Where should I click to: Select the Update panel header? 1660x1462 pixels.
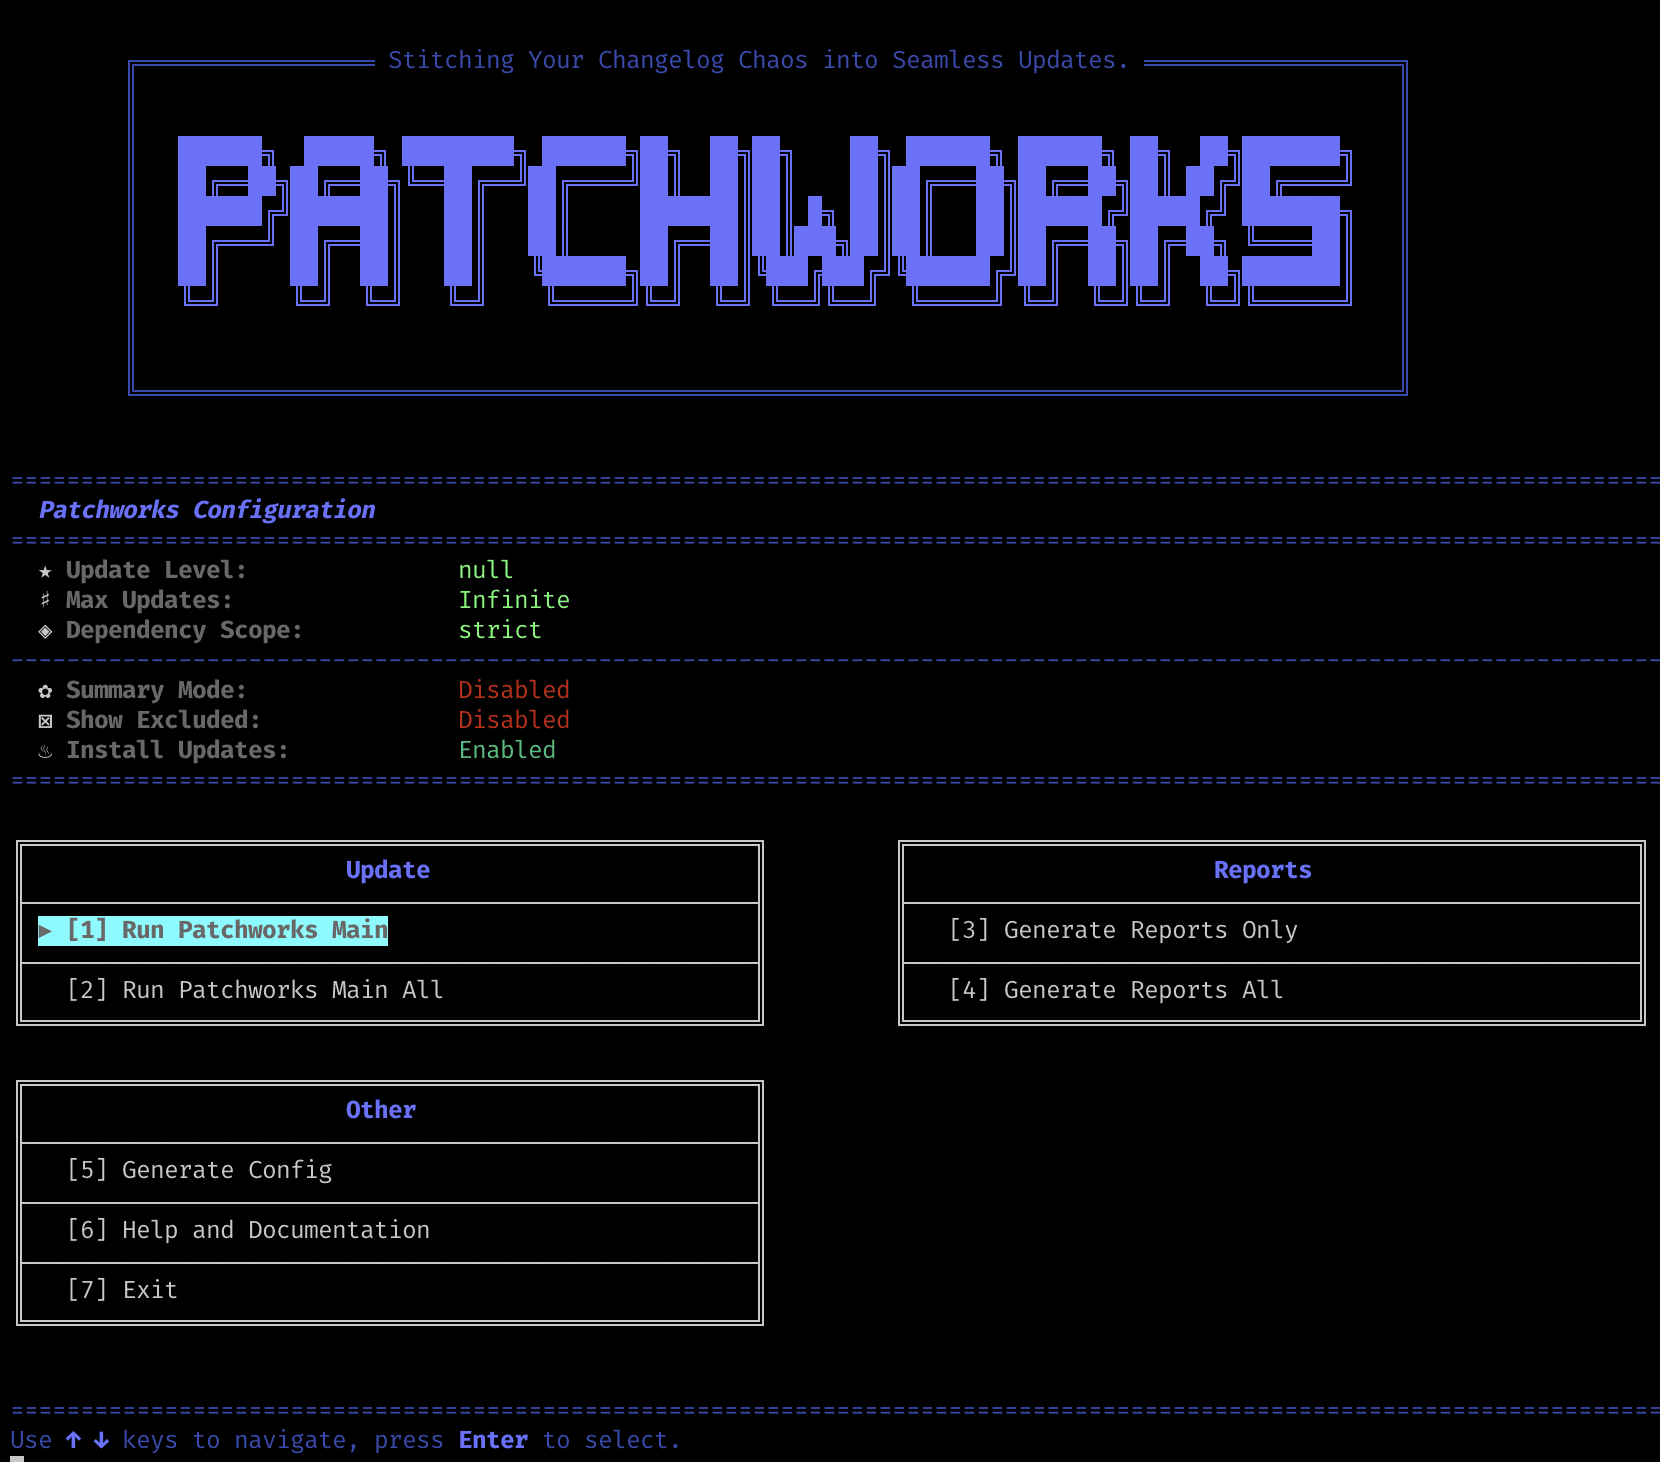387,869
